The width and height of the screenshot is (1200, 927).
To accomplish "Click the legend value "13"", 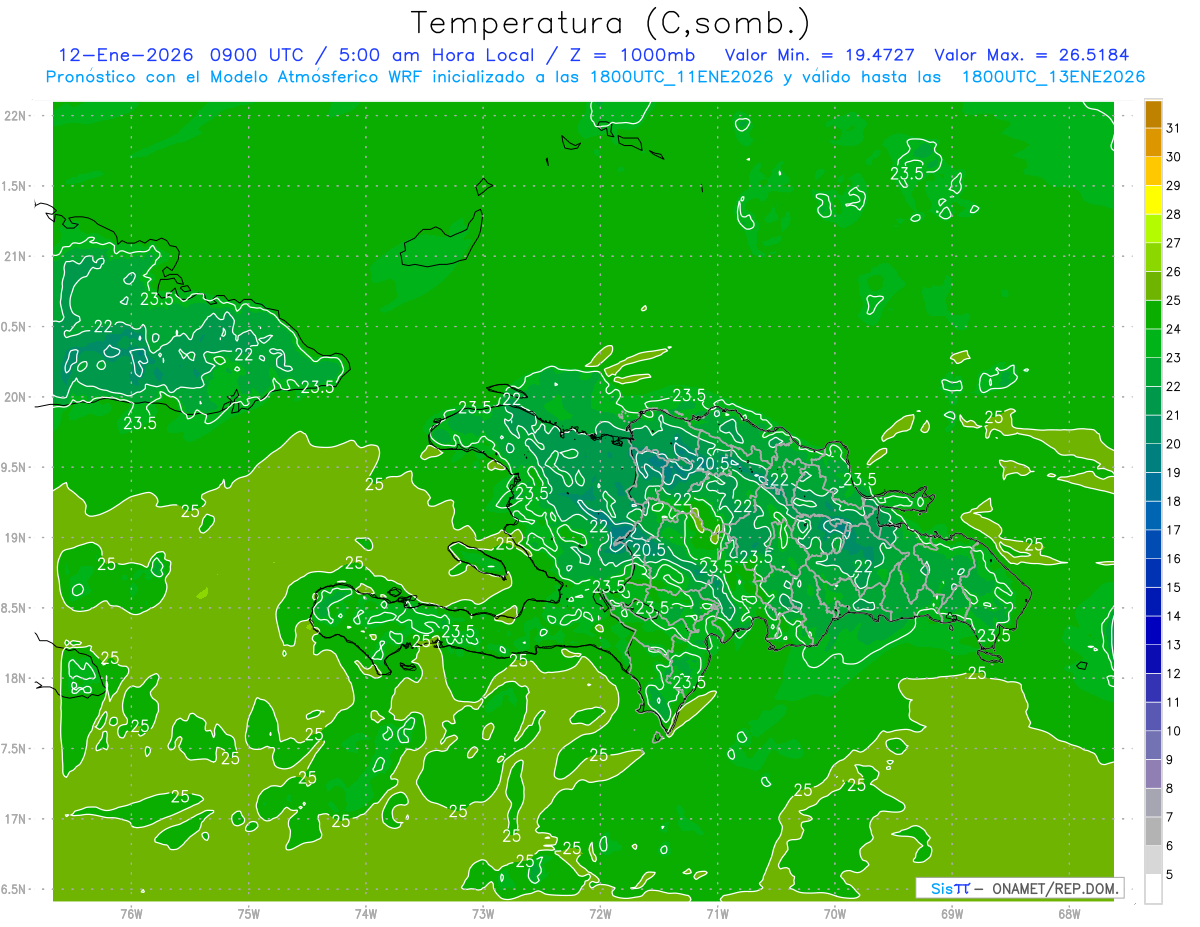I will [1173, 645].
